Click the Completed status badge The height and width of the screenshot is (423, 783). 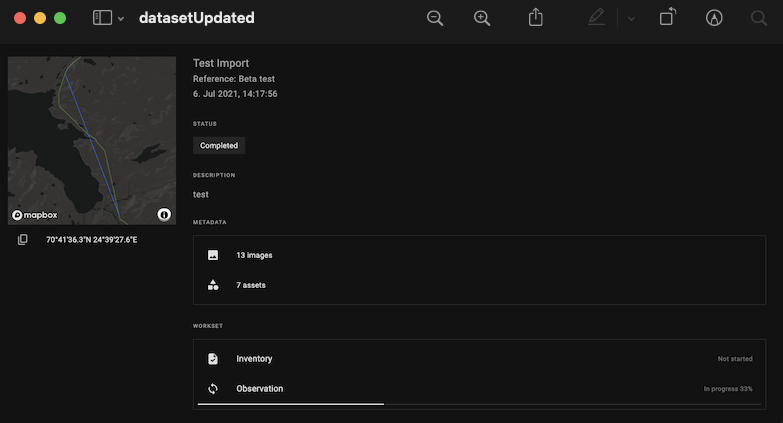click(x=219, y=145)
